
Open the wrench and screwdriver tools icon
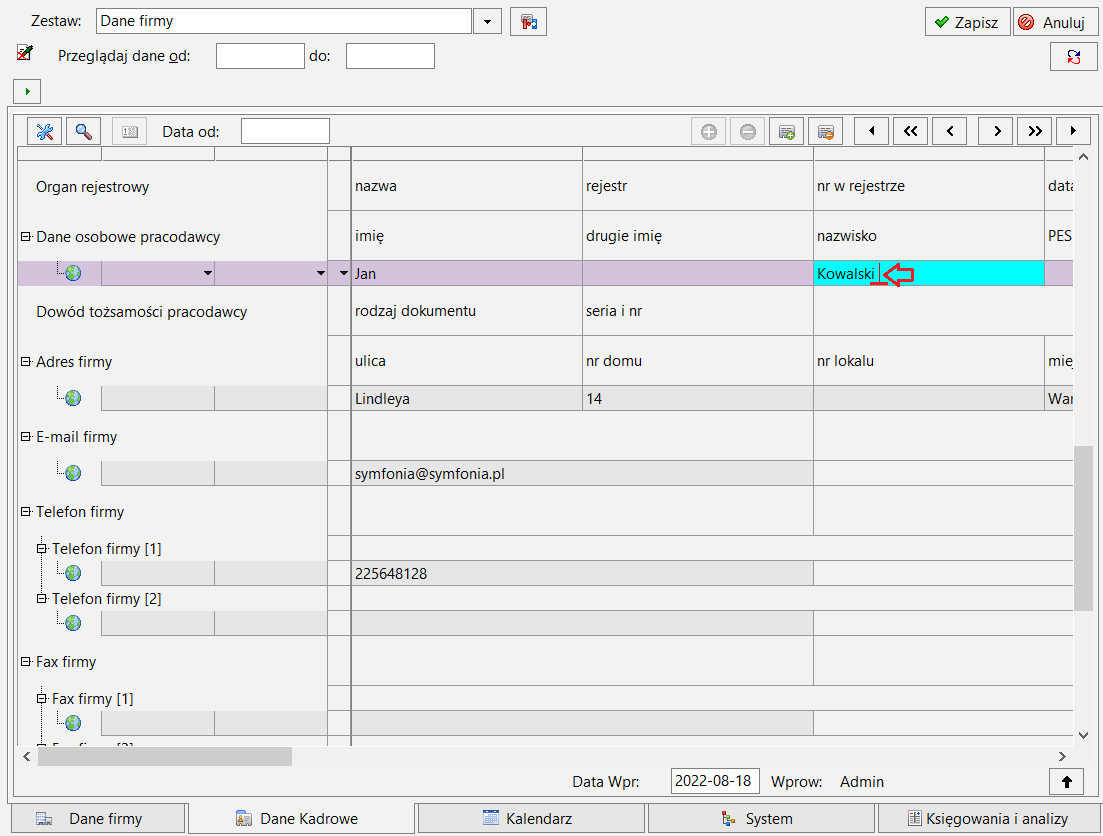click(45, 132)
